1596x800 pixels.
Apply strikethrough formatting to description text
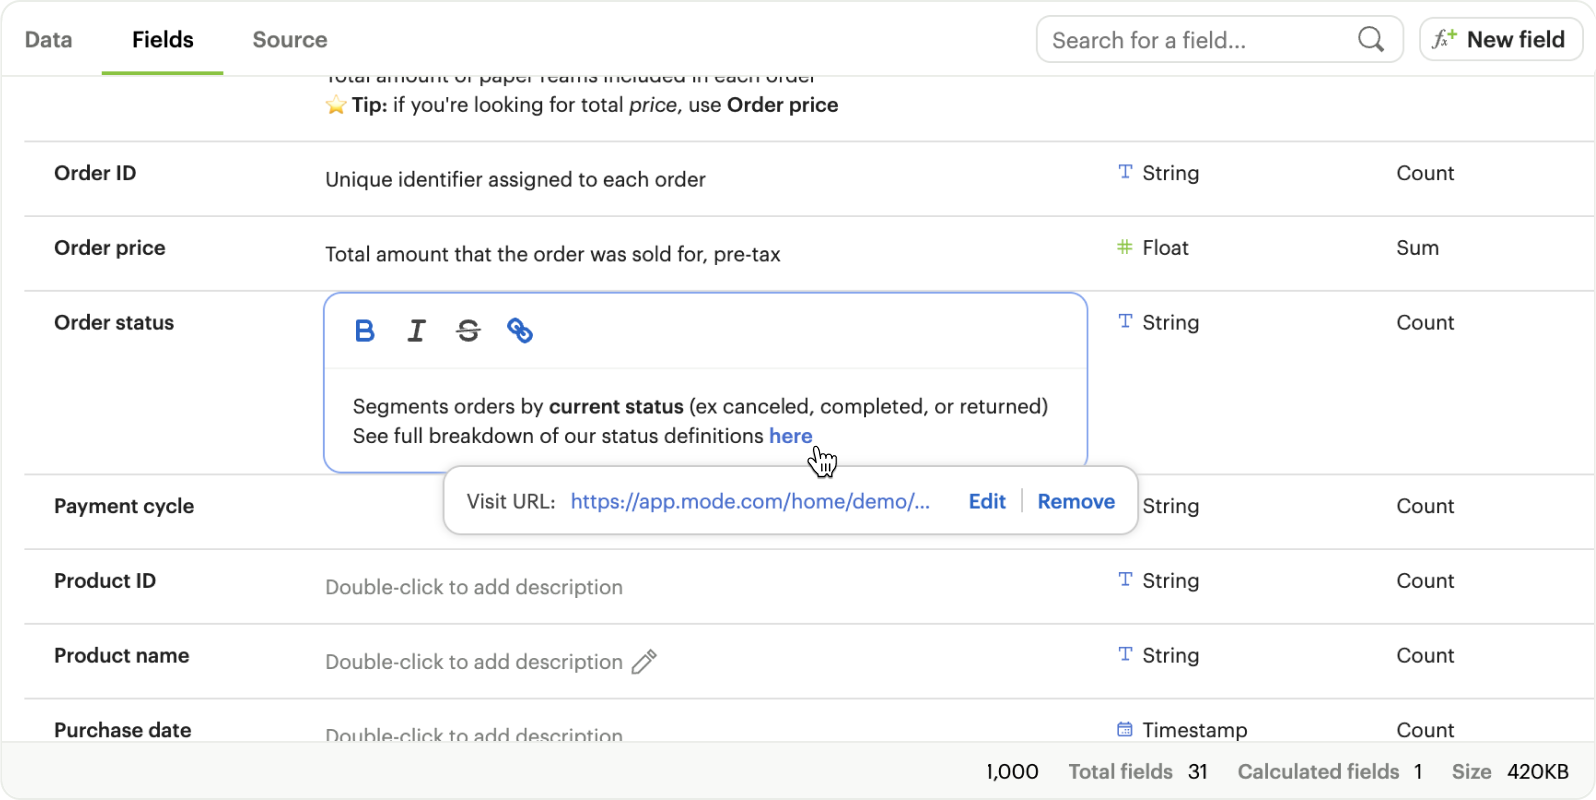468,331
